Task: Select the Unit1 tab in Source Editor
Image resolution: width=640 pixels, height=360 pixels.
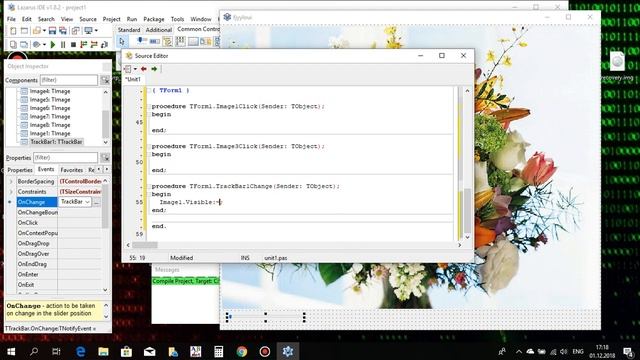Action: 133,79
